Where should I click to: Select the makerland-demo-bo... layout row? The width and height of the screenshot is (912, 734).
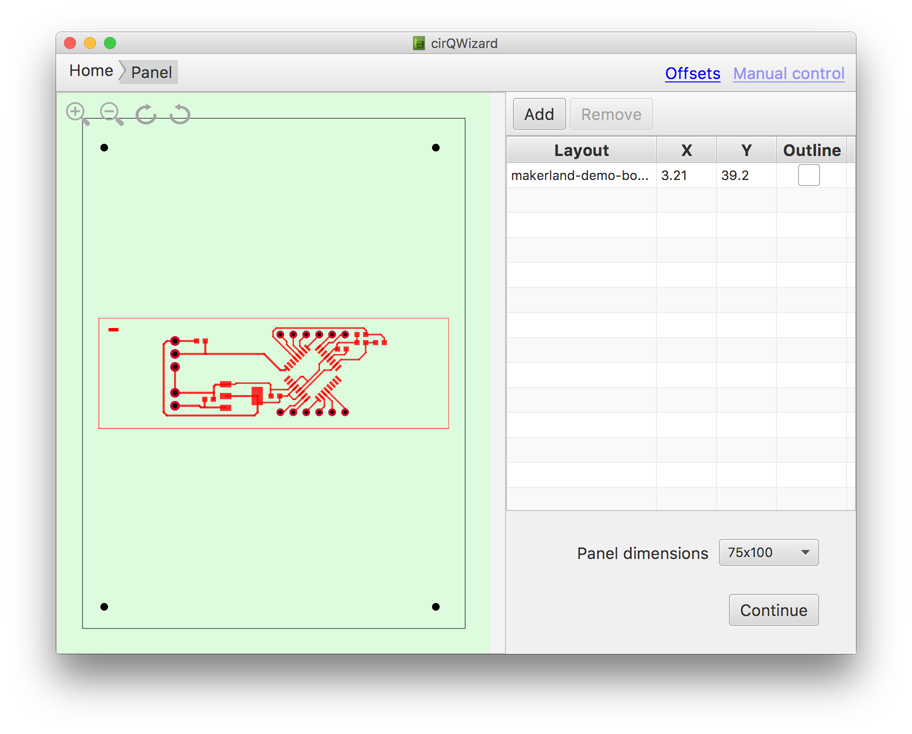[x=680, y=175]
